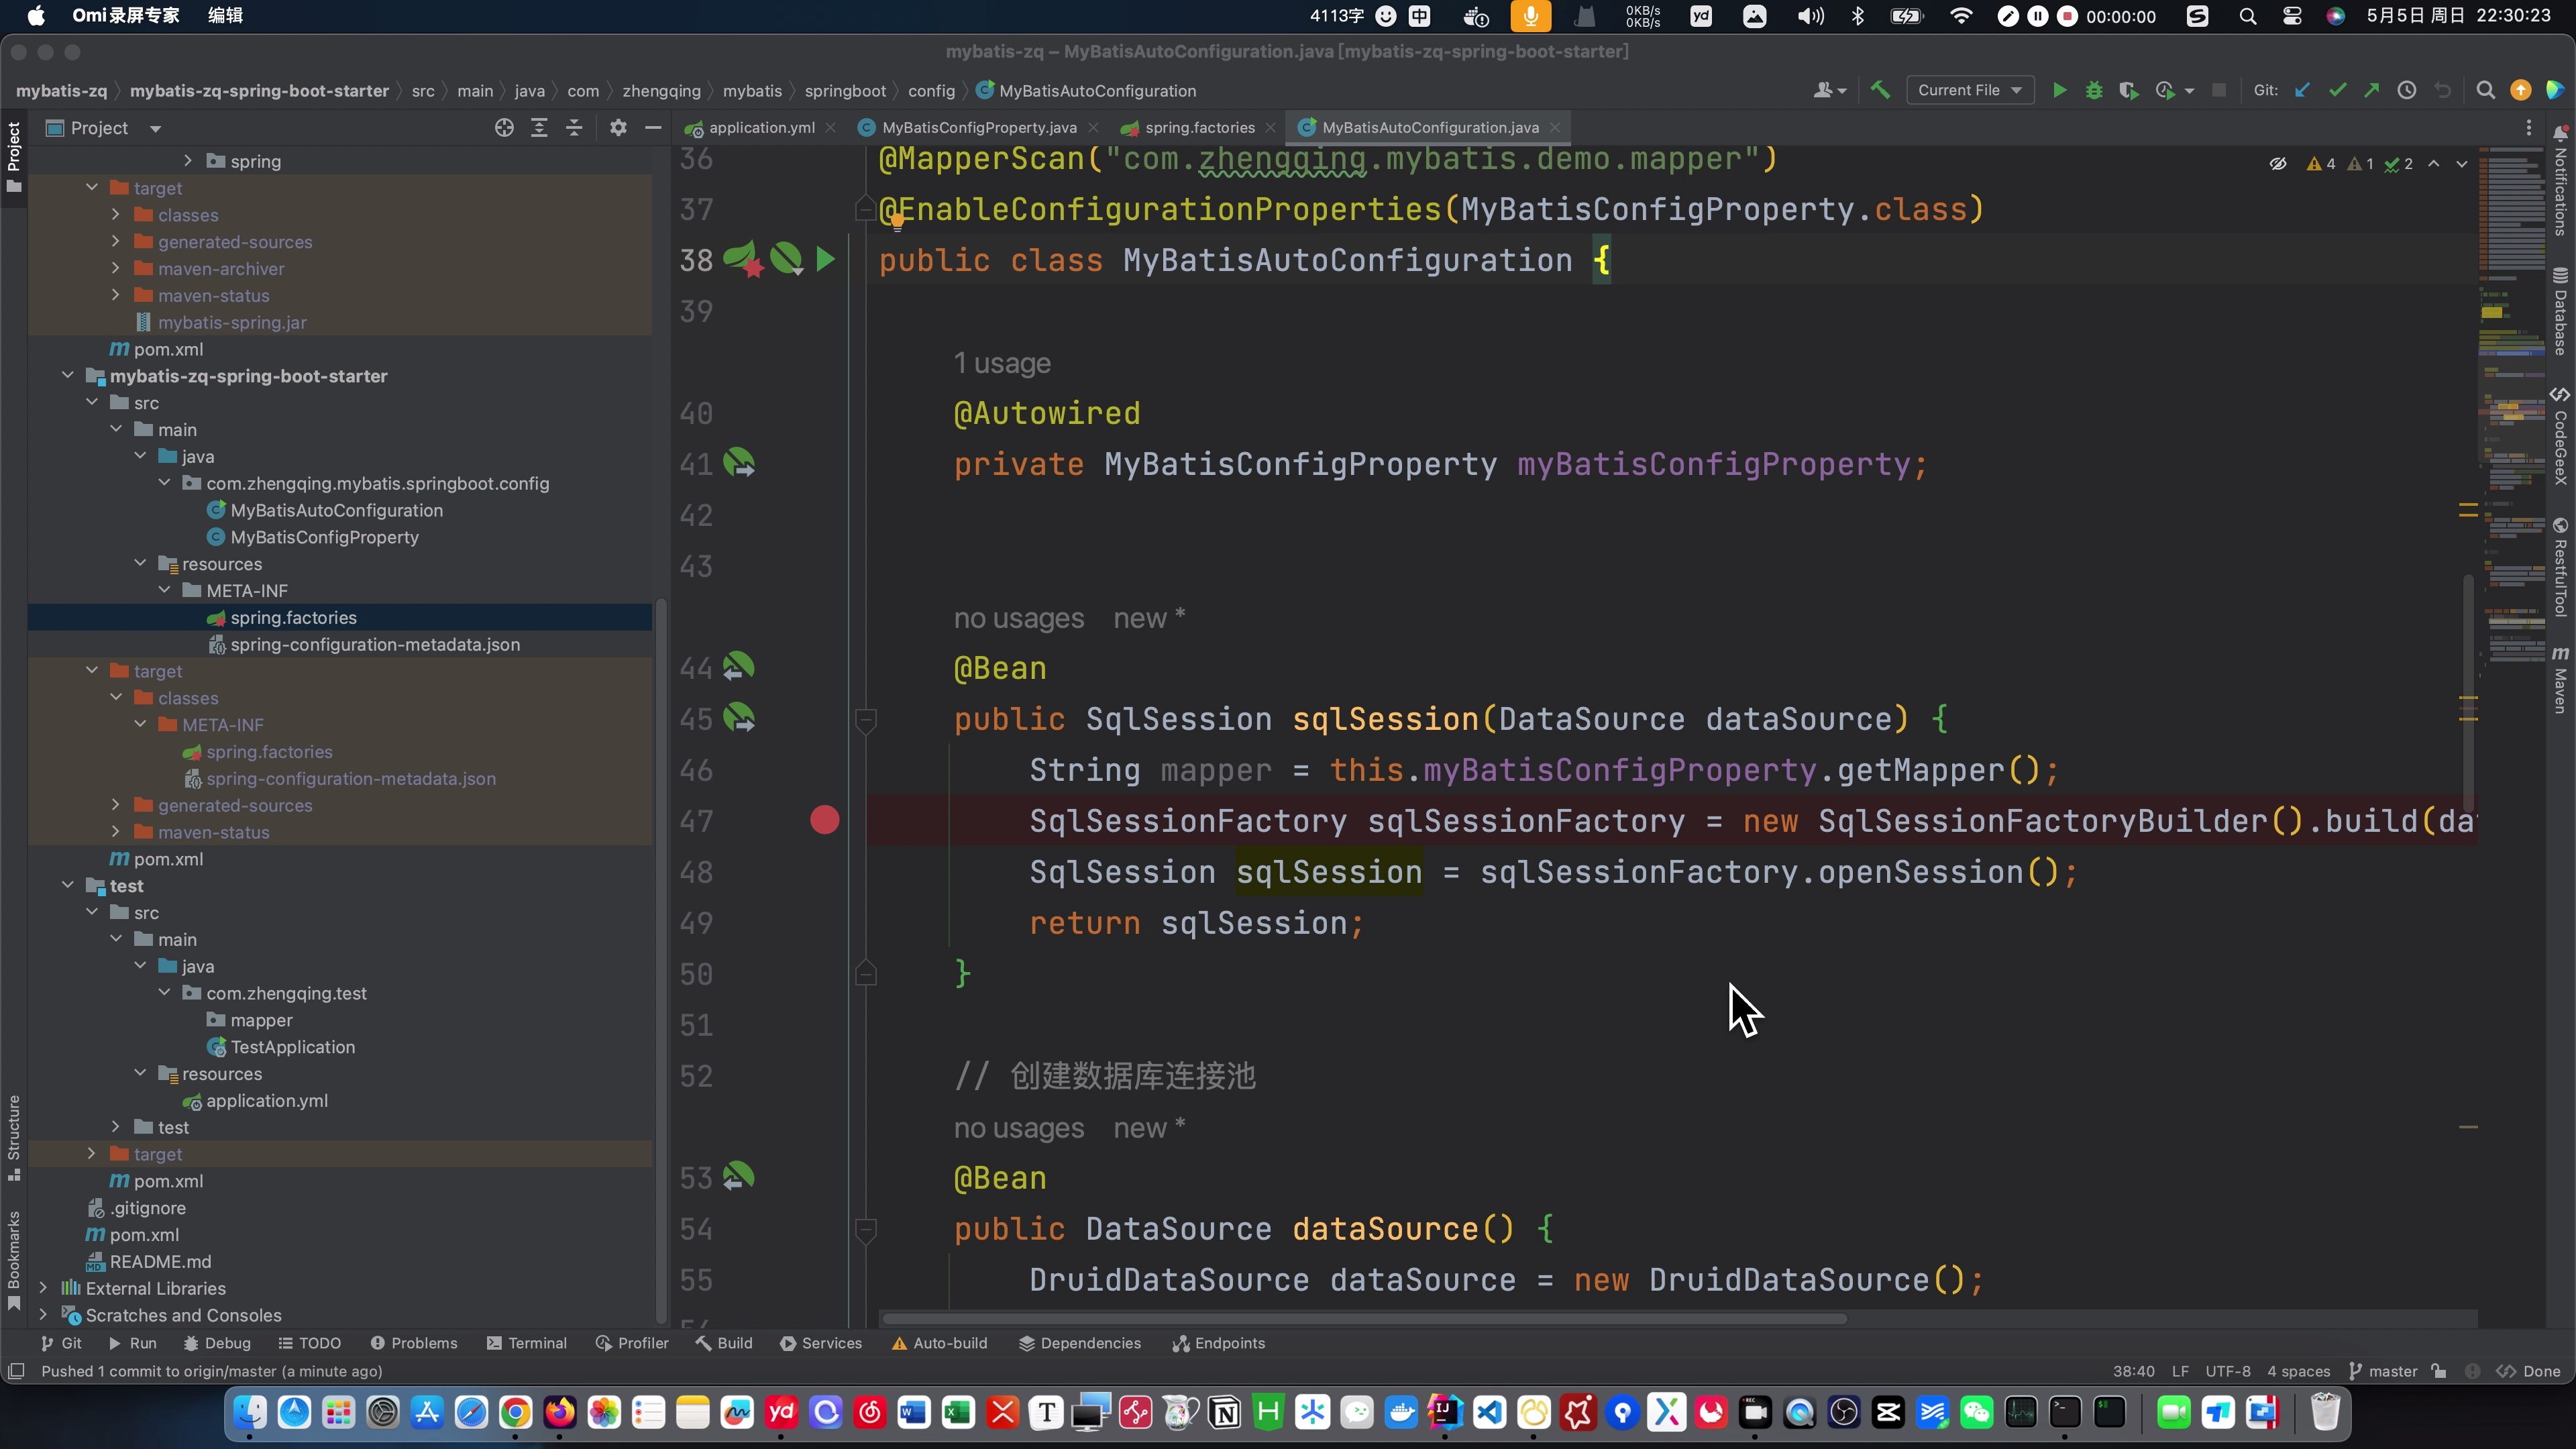
Task: Open Search Everywhere magnifier icon
Action: click(2484, 90)
